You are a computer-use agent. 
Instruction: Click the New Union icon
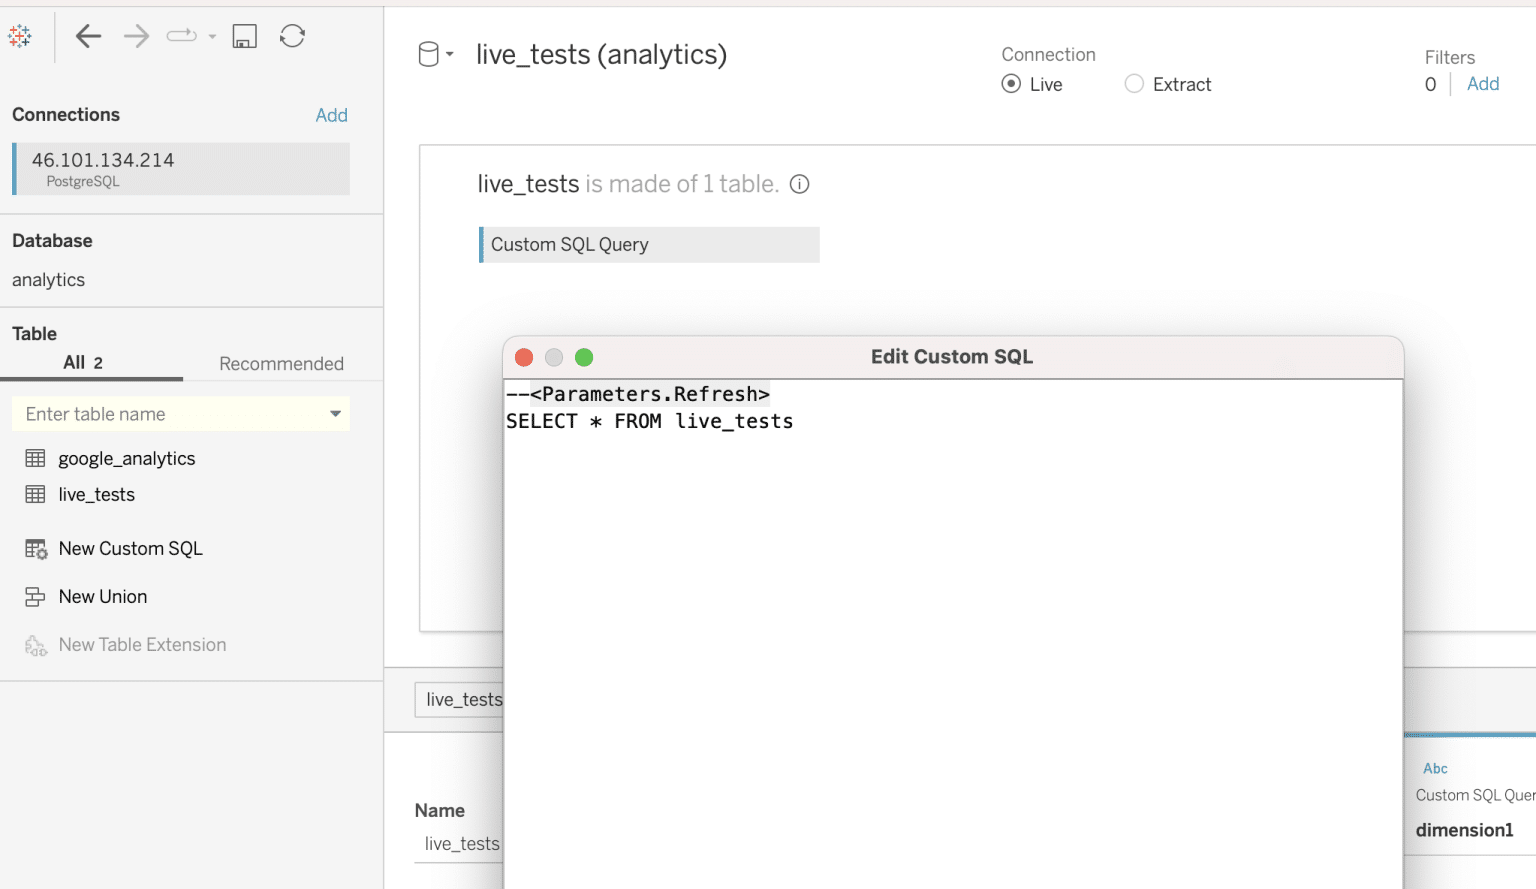pyautogui.click(x=36, y=596)
